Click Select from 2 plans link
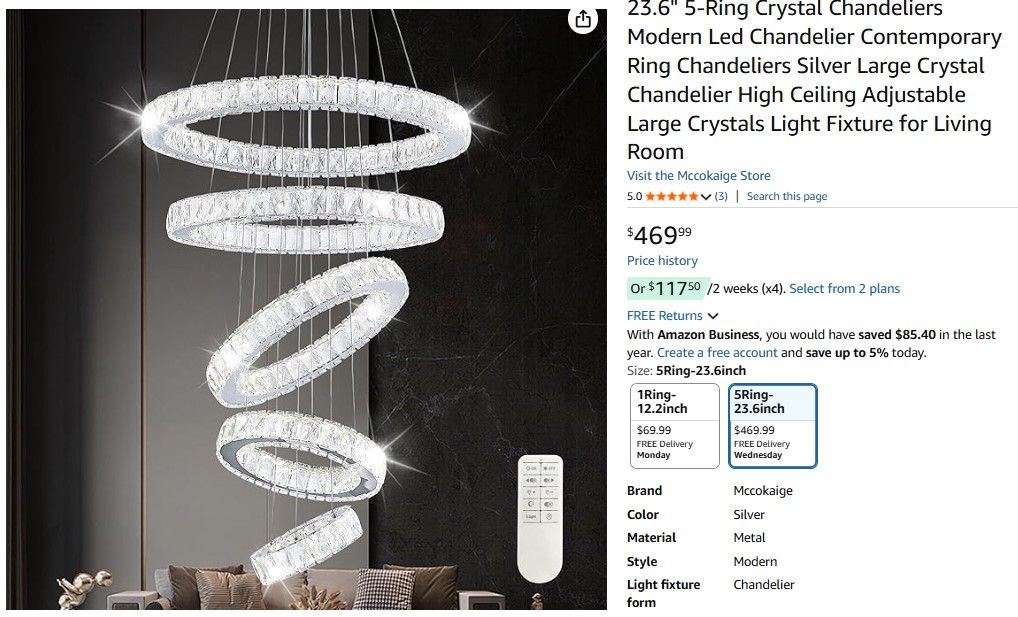The height and width of the screenshot is (617, 1018). 844,289
